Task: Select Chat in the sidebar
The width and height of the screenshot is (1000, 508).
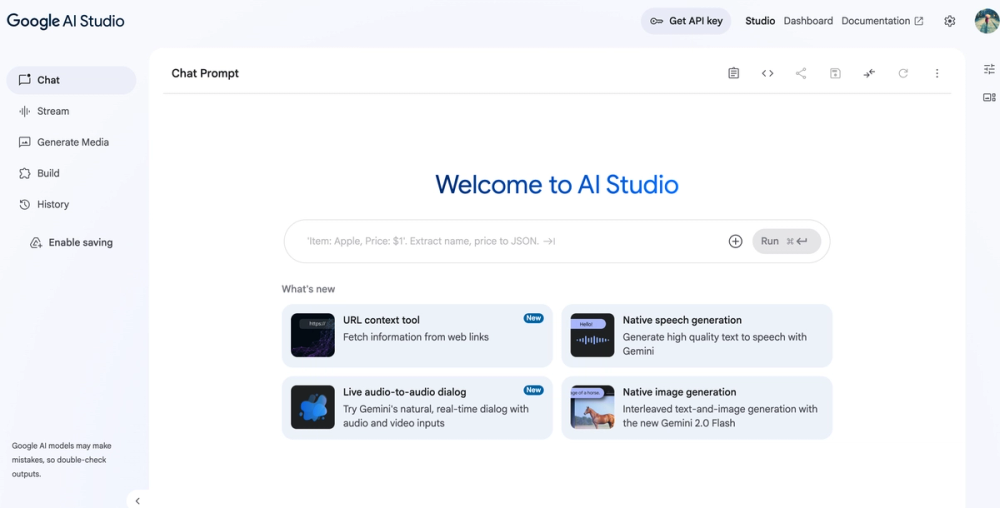Action: point(71,80)
